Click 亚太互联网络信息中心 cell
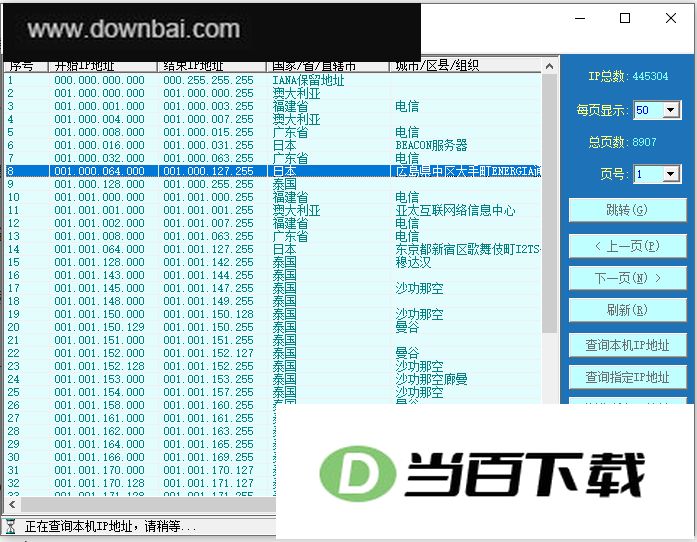 click(455, 210)
